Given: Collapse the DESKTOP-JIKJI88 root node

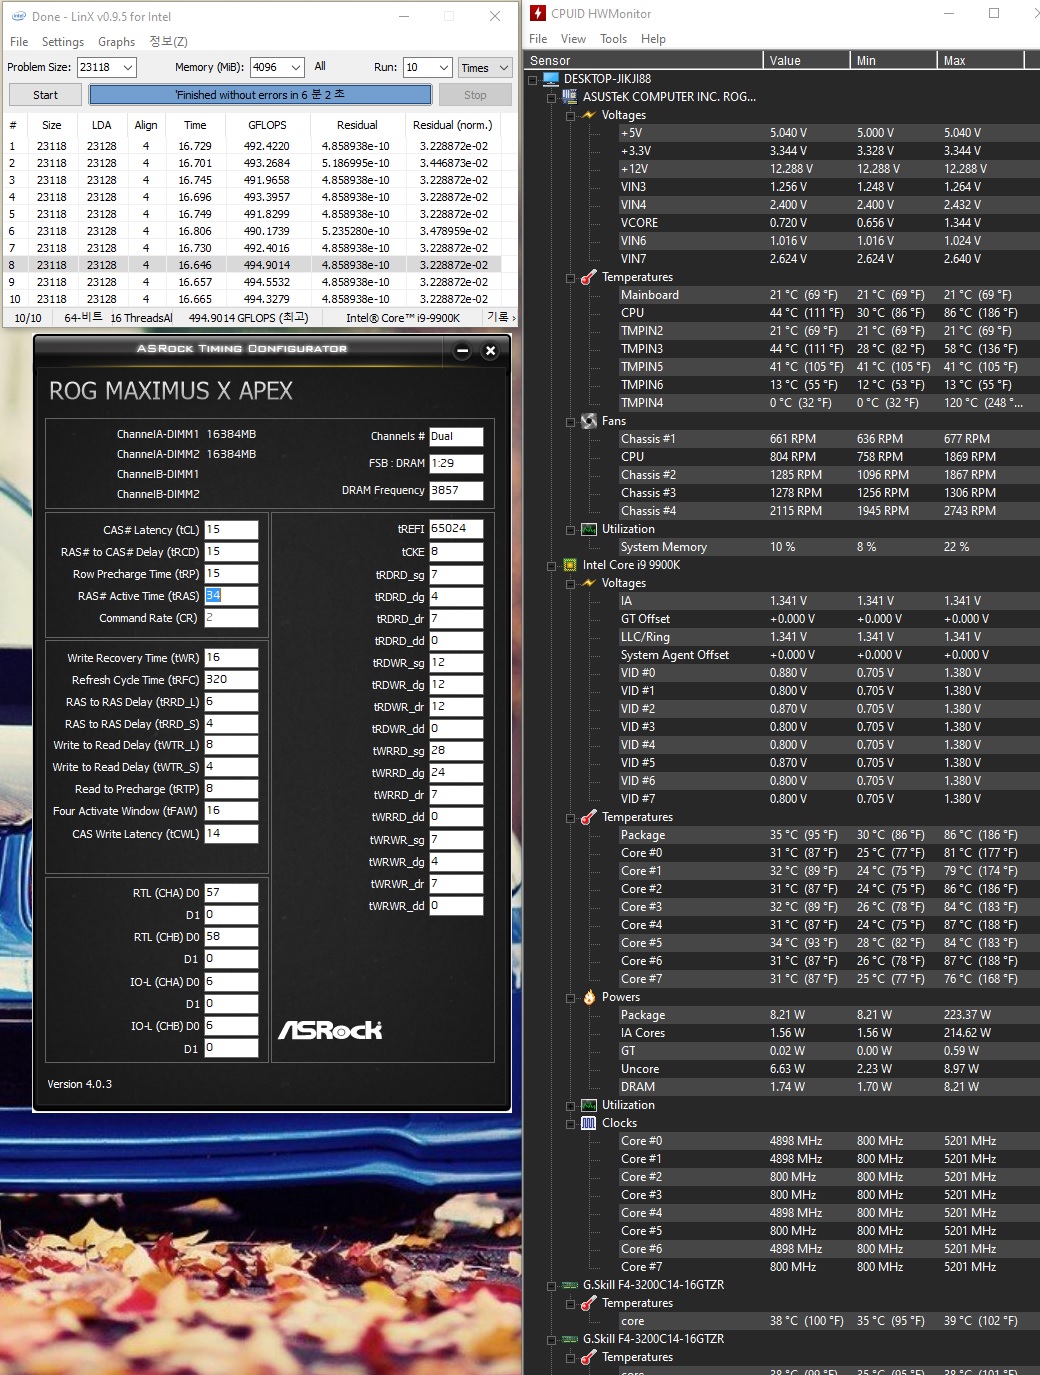Looking at the screenshot, I should coord(533,79).
